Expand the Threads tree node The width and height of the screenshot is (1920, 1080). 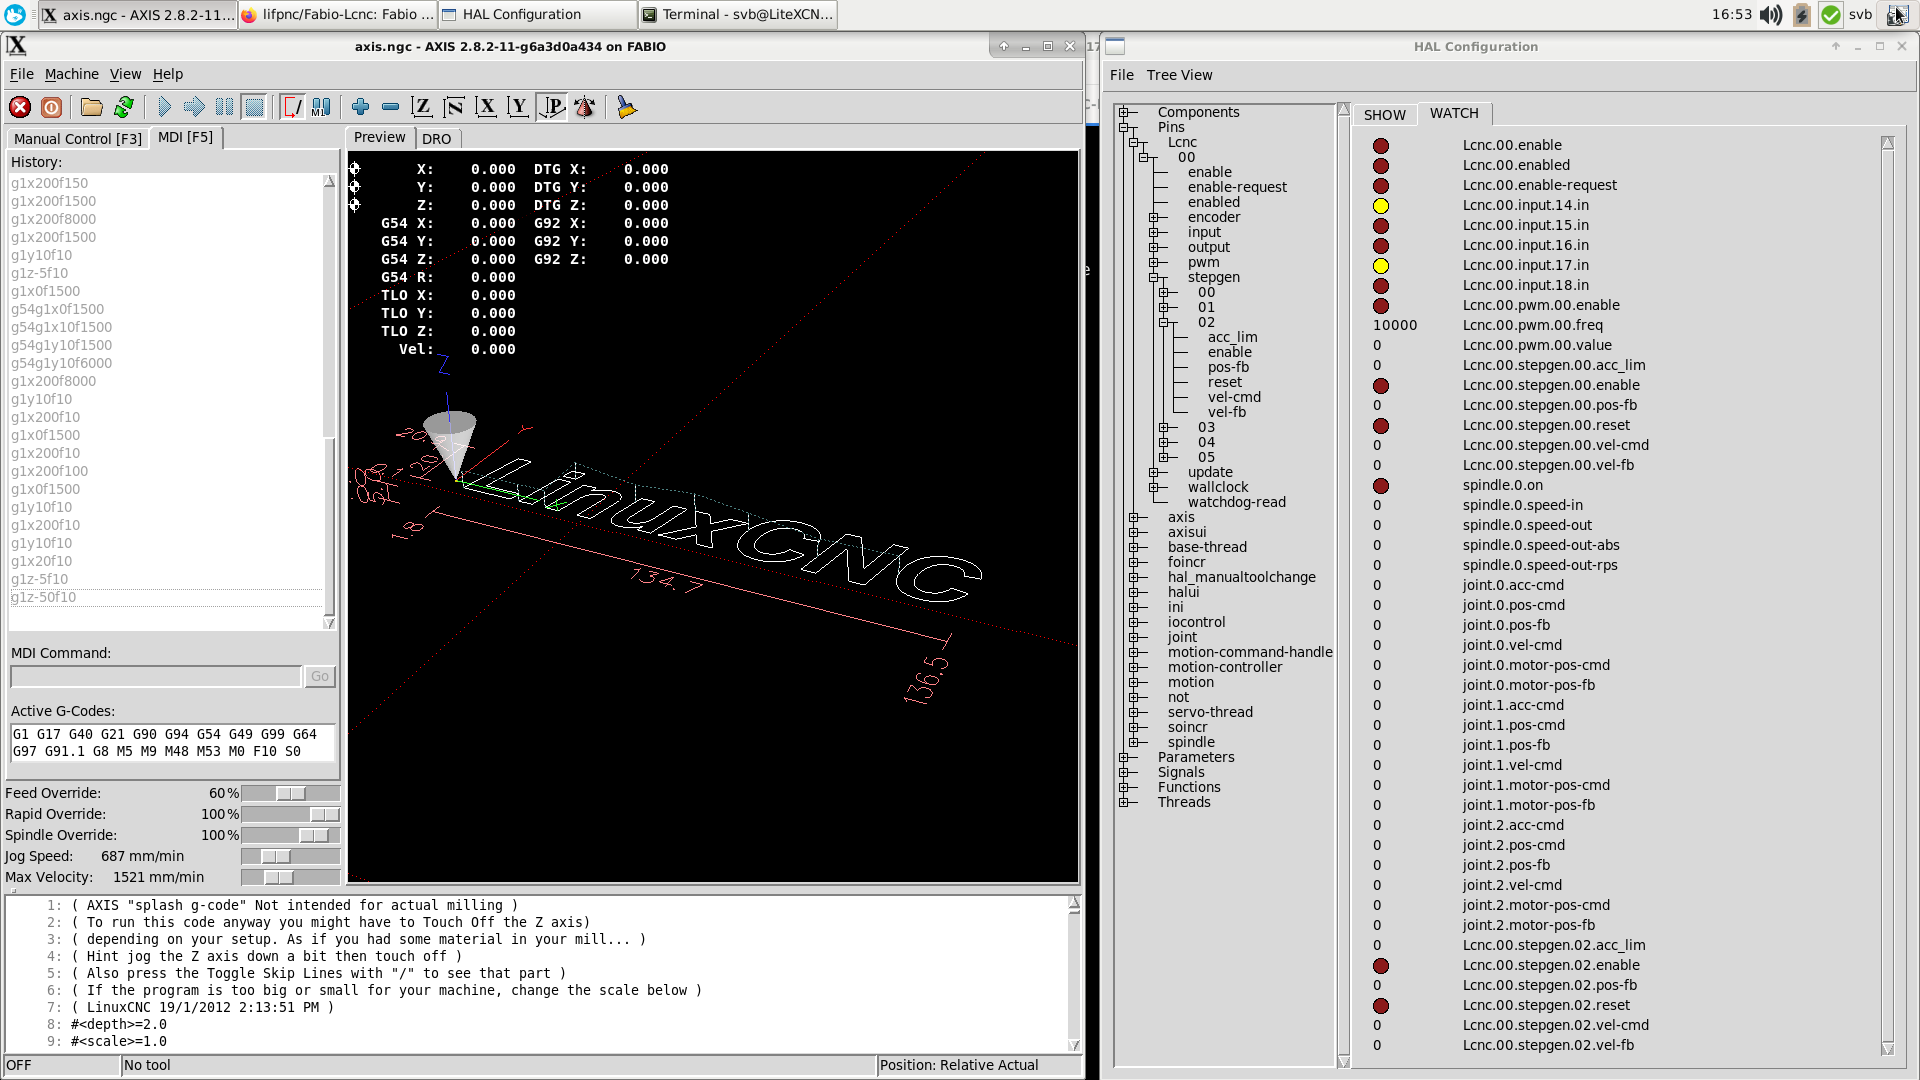[x=1123, y=802]
